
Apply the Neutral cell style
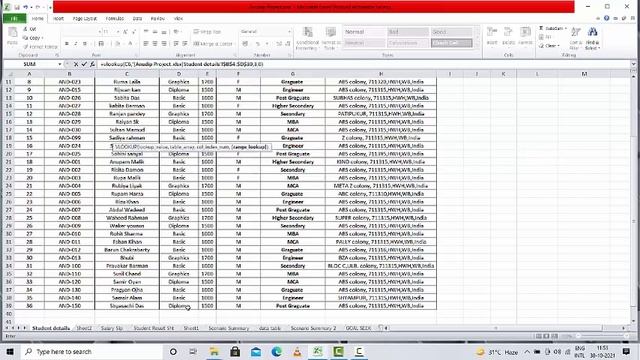click(x=364, y=43)
